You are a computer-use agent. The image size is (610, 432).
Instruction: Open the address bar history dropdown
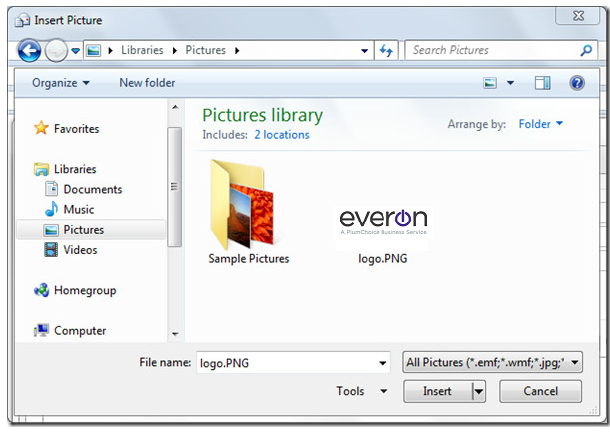pos(365,51)
